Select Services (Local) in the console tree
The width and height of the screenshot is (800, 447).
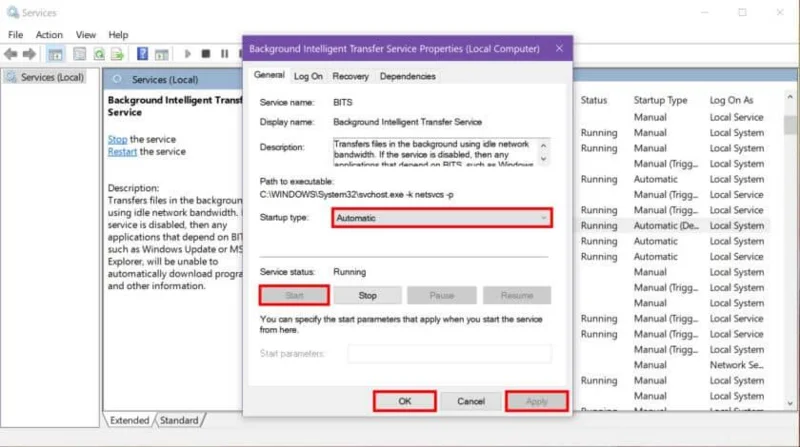[52, 77]
